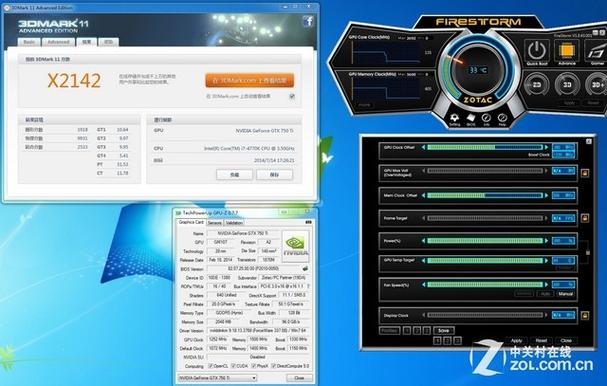607x386 pixels.
Task: Switch to the Sensors tab in GPU-Z
Action: click(214, 223)
